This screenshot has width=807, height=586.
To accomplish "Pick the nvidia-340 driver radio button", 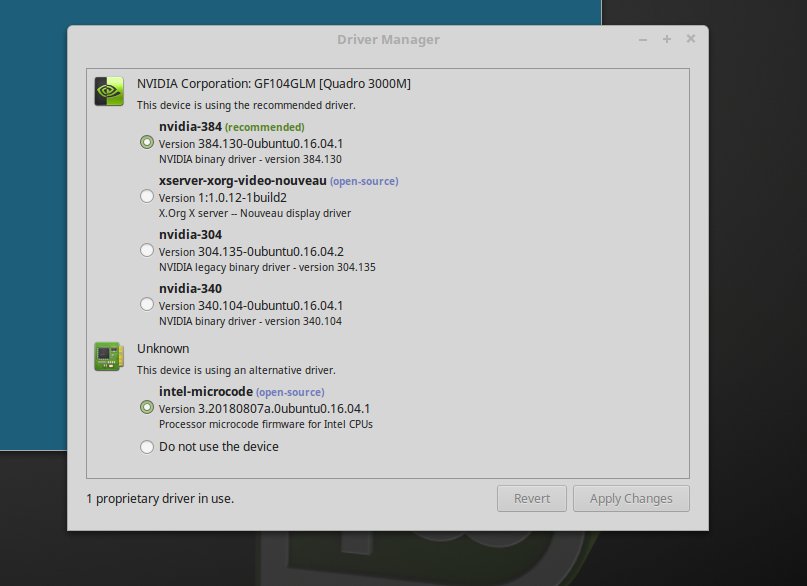I will pyautogui.click(x=147, y=305).
